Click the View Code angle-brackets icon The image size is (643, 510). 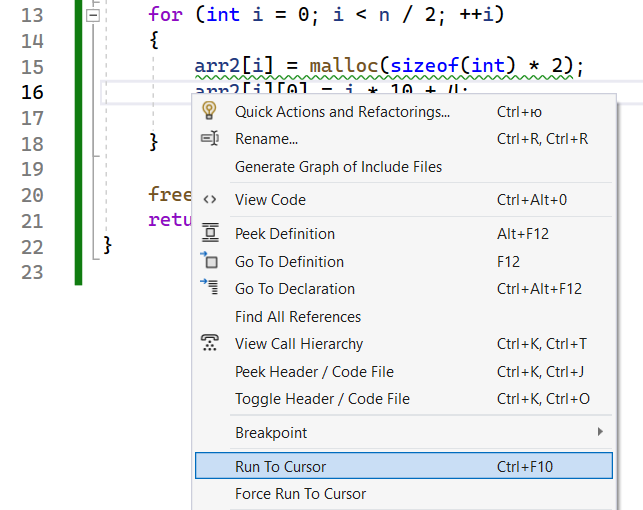click(x=210, y=199)
